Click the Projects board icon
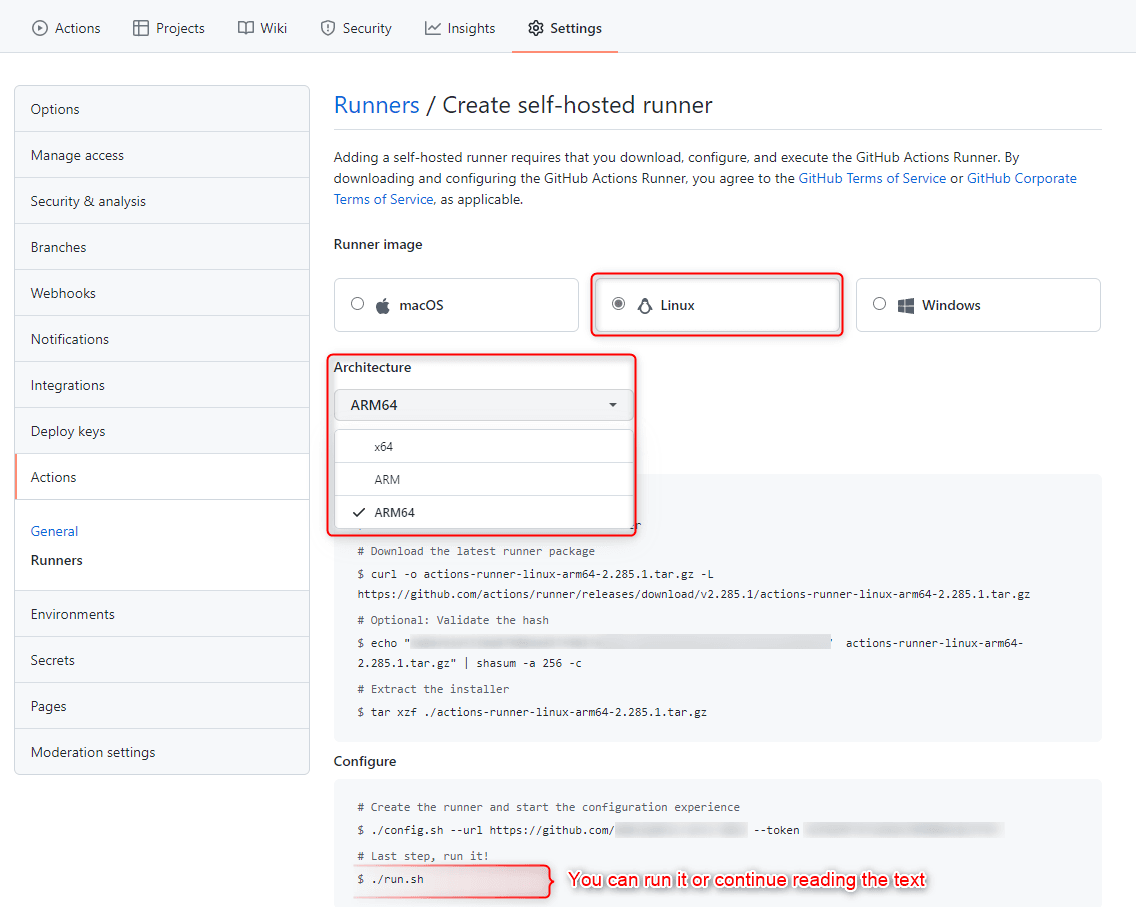Viewport: 1136px width, 907px height. [141, 28]
